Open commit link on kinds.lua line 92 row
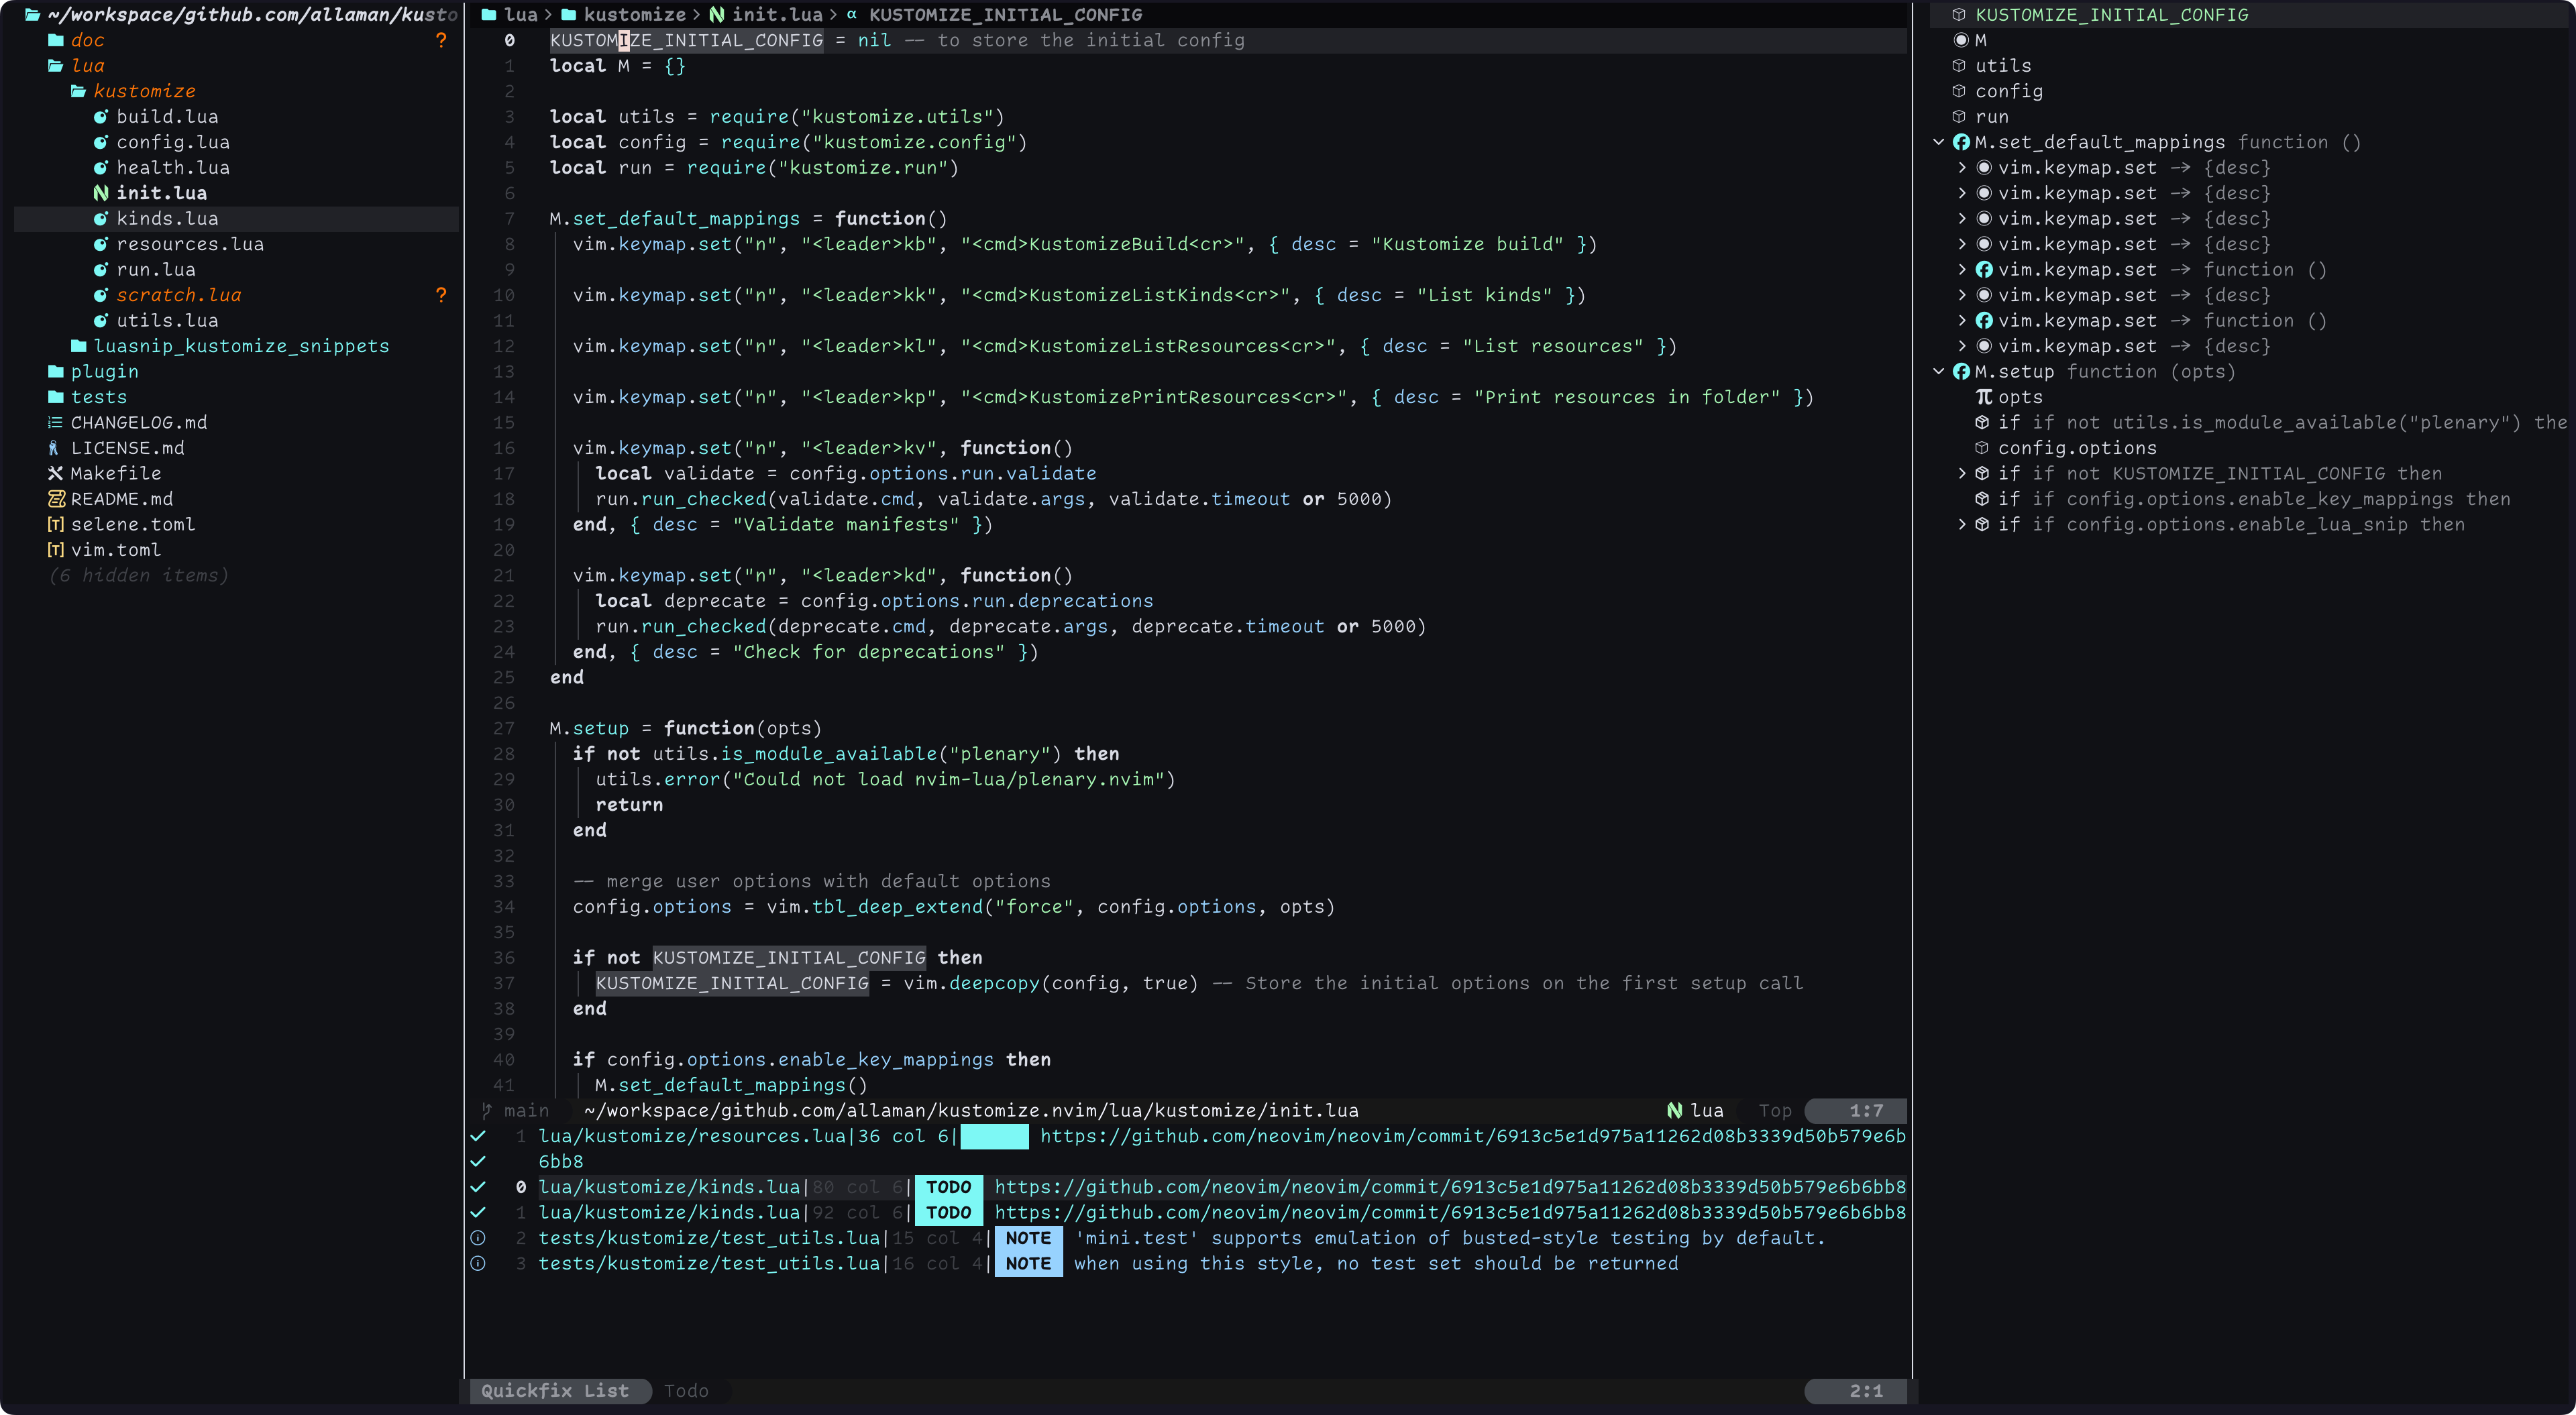 pos(1449,1212)
